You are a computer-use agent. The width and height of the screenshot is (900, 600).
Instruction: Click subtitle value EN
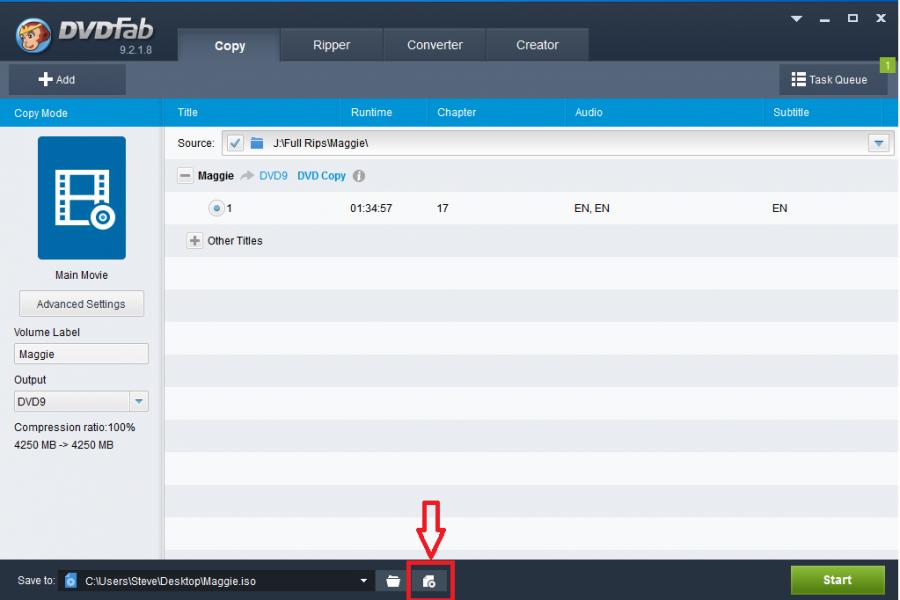click(779, 208)
